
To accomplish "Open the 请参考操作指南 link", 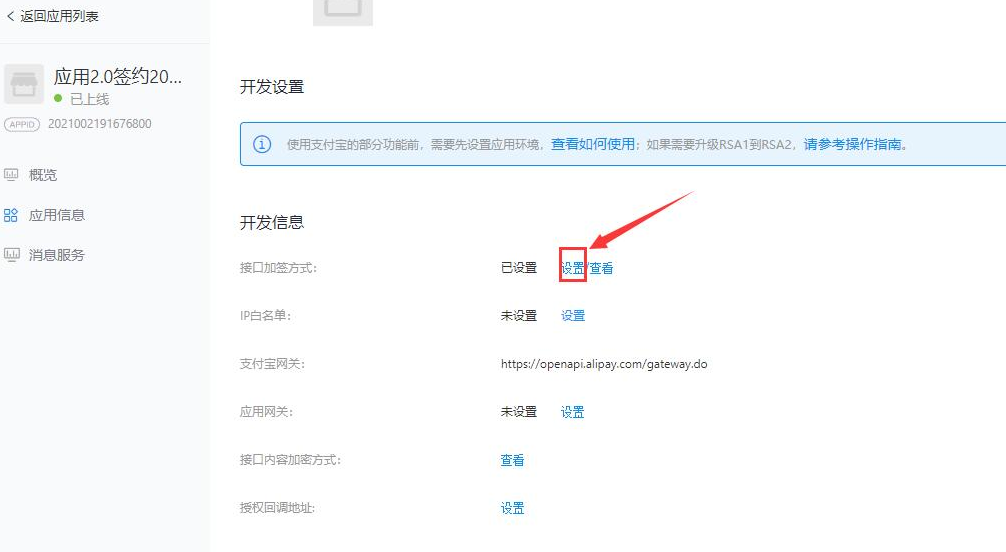I will [x=853, y=144].
